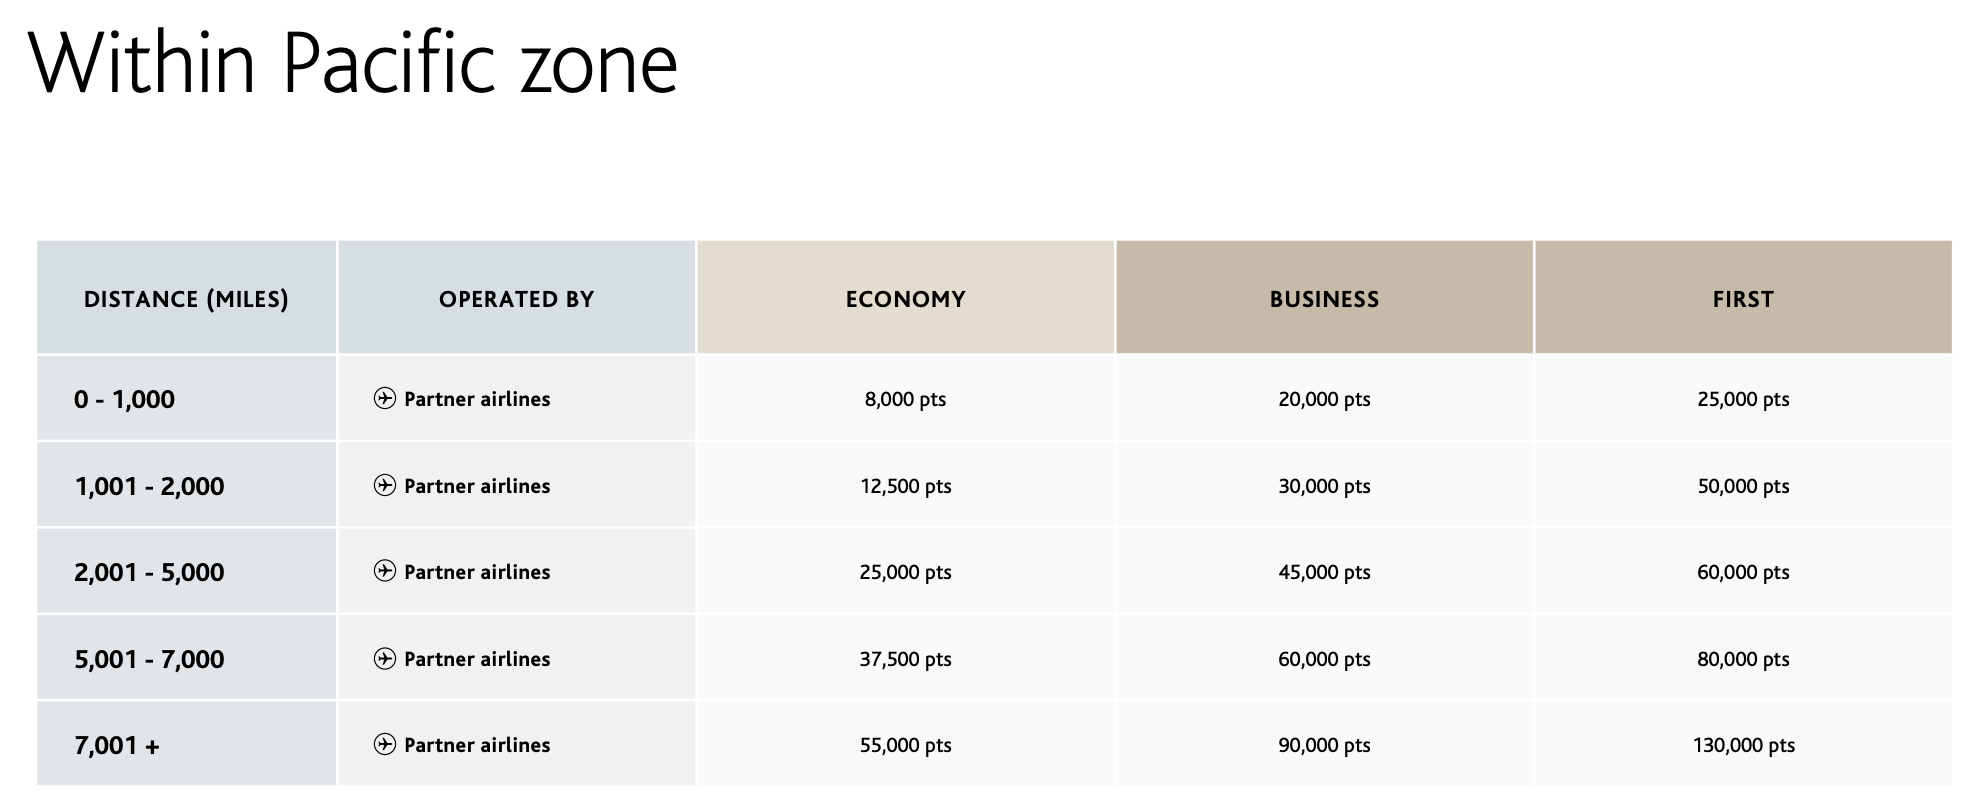Click the 8,000 pts economy value

click(x=905, y=399)
